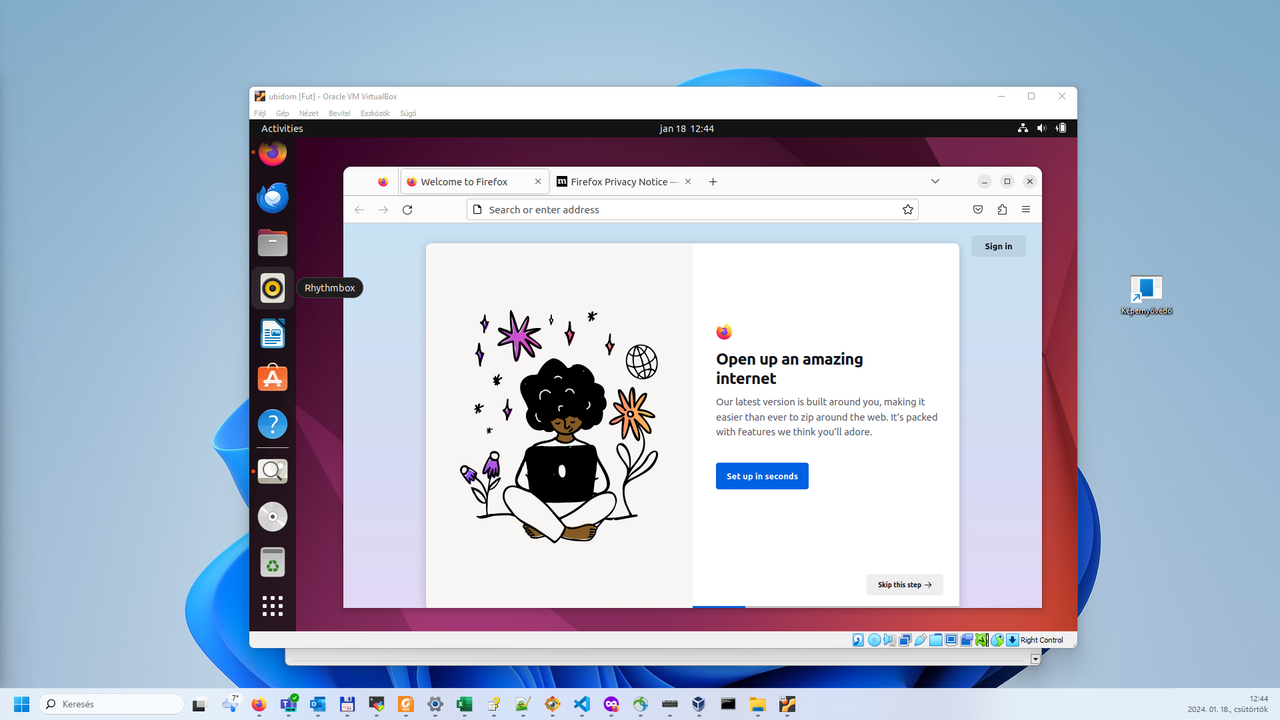
Task: Open the Képernyővédő desktop shortcut
Action: (1146, 296)
